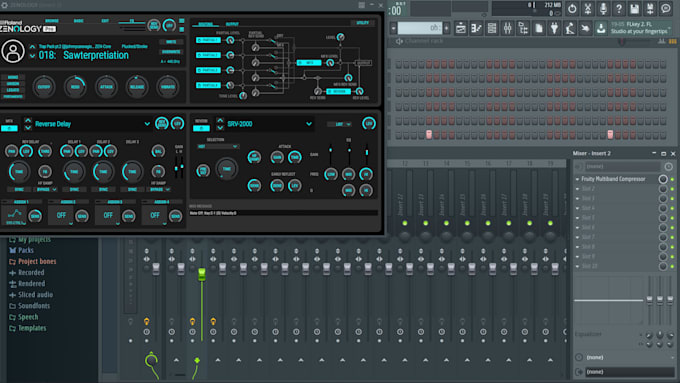Image resolution: width=680 pixels, height=383 pixels.
Task: Click the floppy disk save icon
Action: [x=634, y=8]
